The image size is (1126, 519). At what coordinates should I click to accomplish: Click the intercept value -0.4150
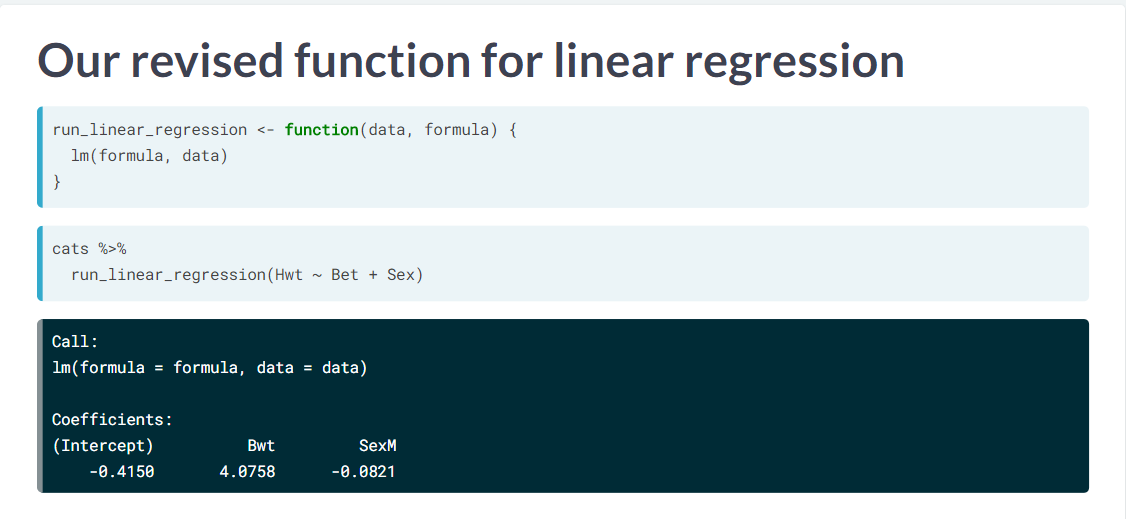pos(121,472)
